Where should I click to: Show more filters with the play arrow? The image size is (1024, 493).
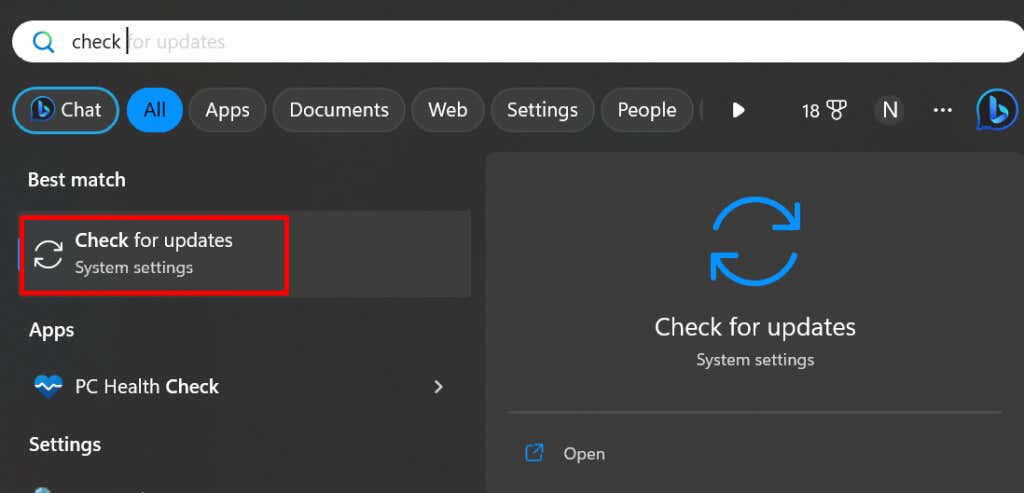[739, 110]
